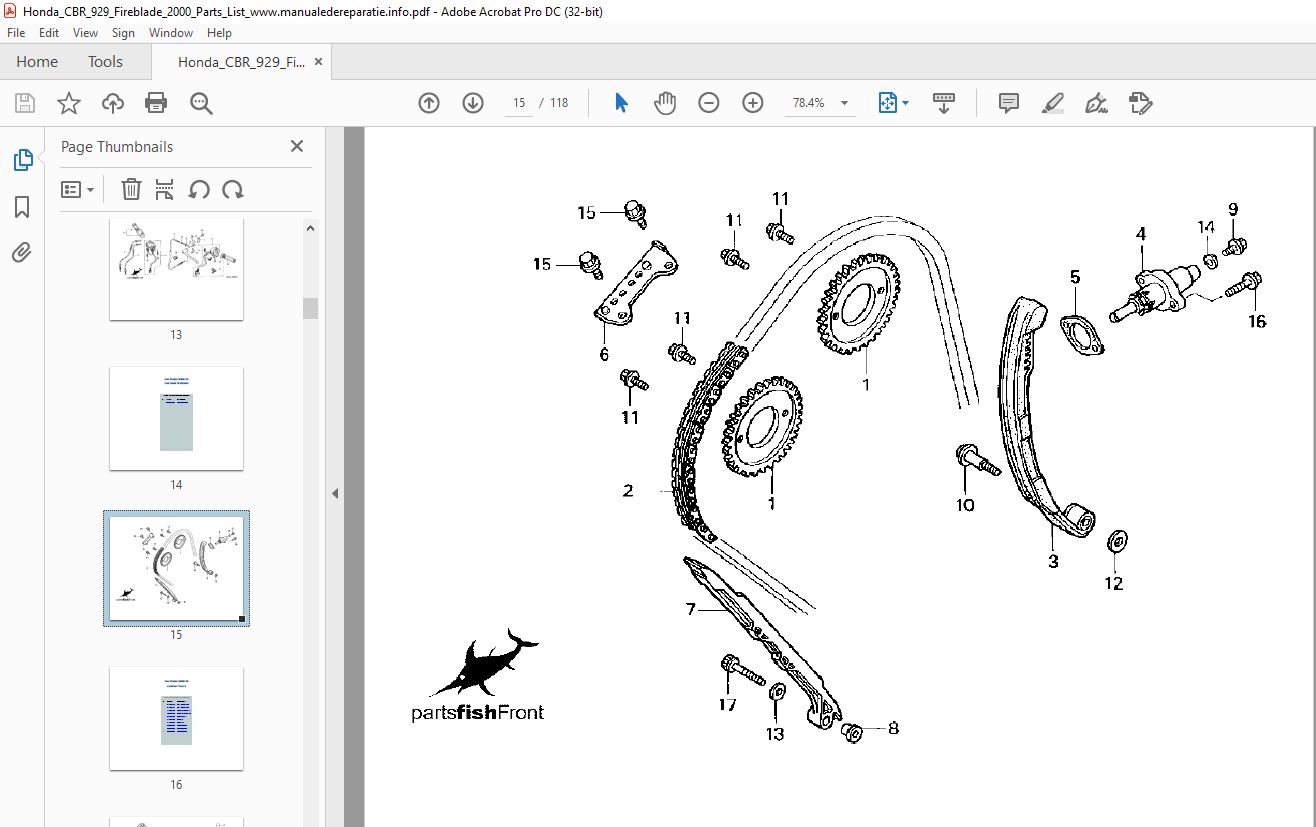Open the Help menu
Screen dimensions: 1316x827
219,33
